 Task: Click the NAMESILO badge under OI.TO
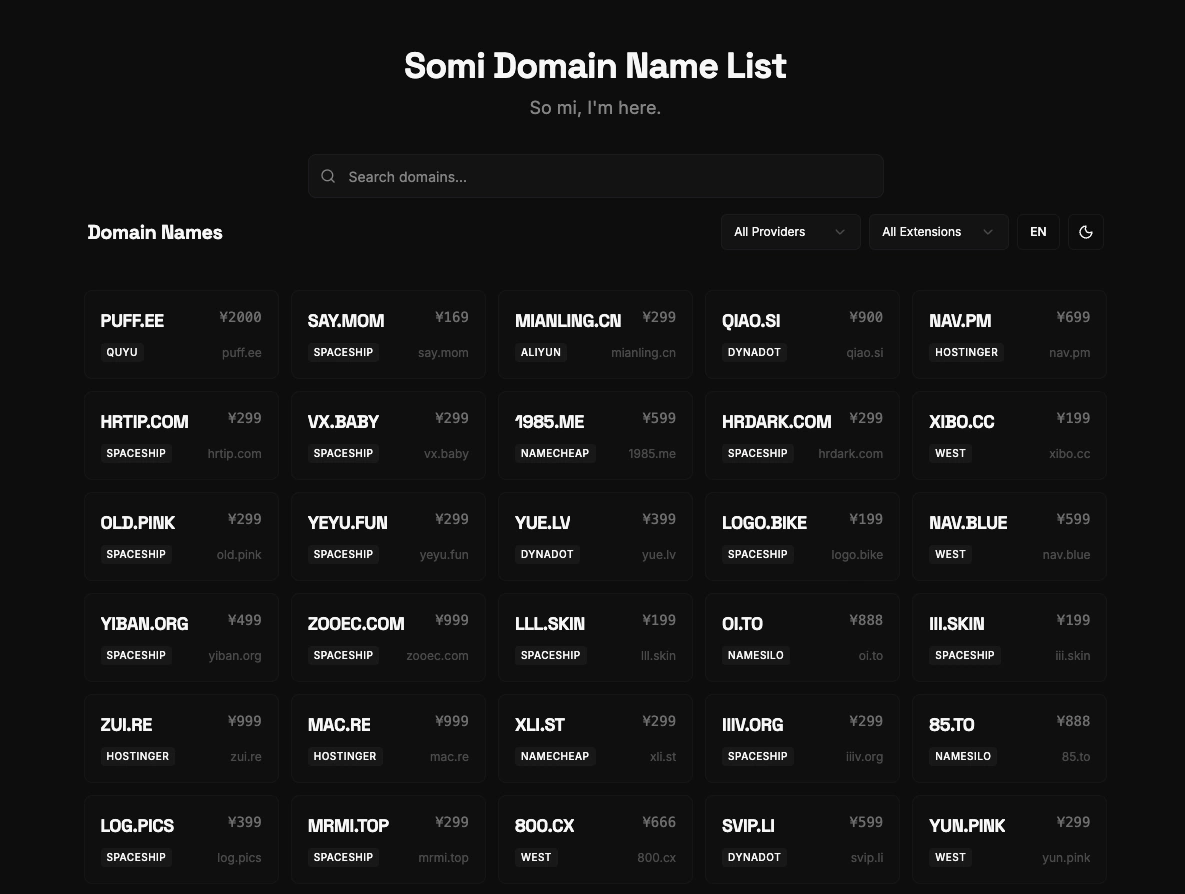pyautogui.click(x=756, y=656)
